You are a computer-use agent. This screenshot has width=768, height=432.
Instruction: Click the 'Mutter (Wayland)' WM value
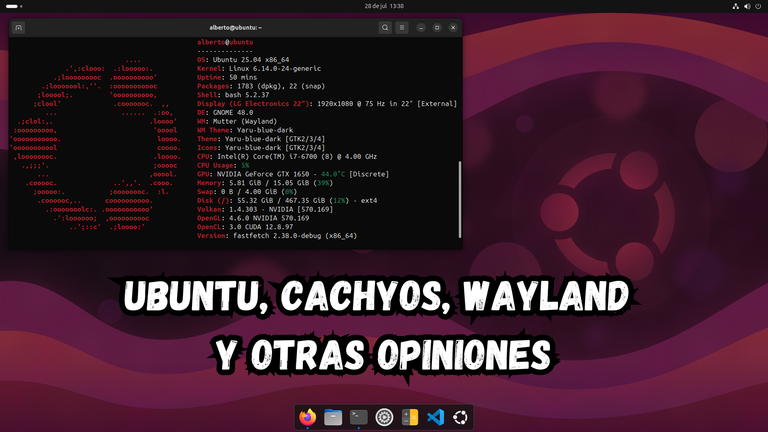(x=245, y=121)
